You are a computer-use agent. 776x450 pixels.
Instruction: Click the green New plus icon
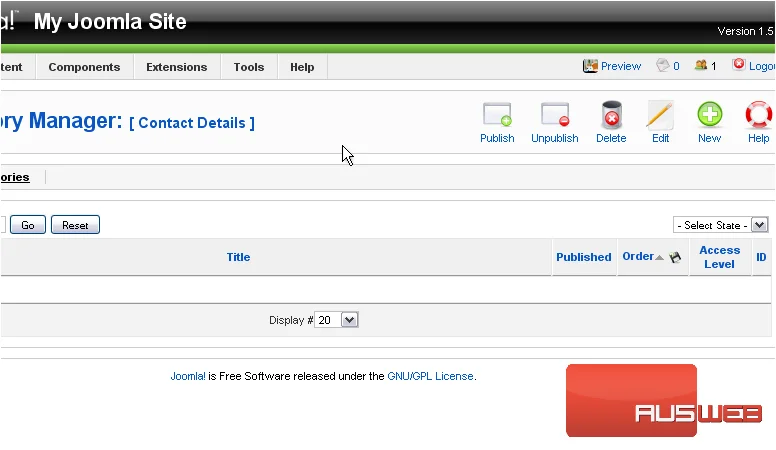710,115
